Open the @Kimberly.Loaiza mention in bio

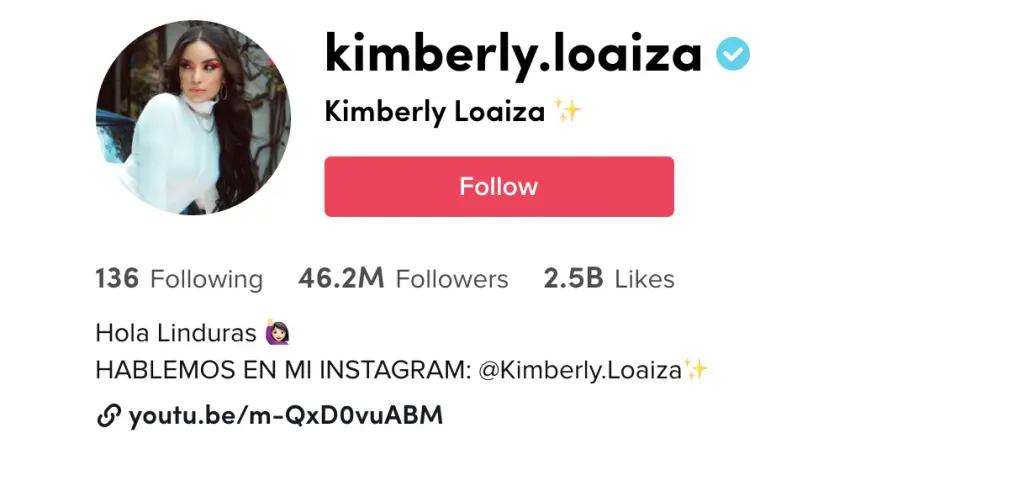580,371
